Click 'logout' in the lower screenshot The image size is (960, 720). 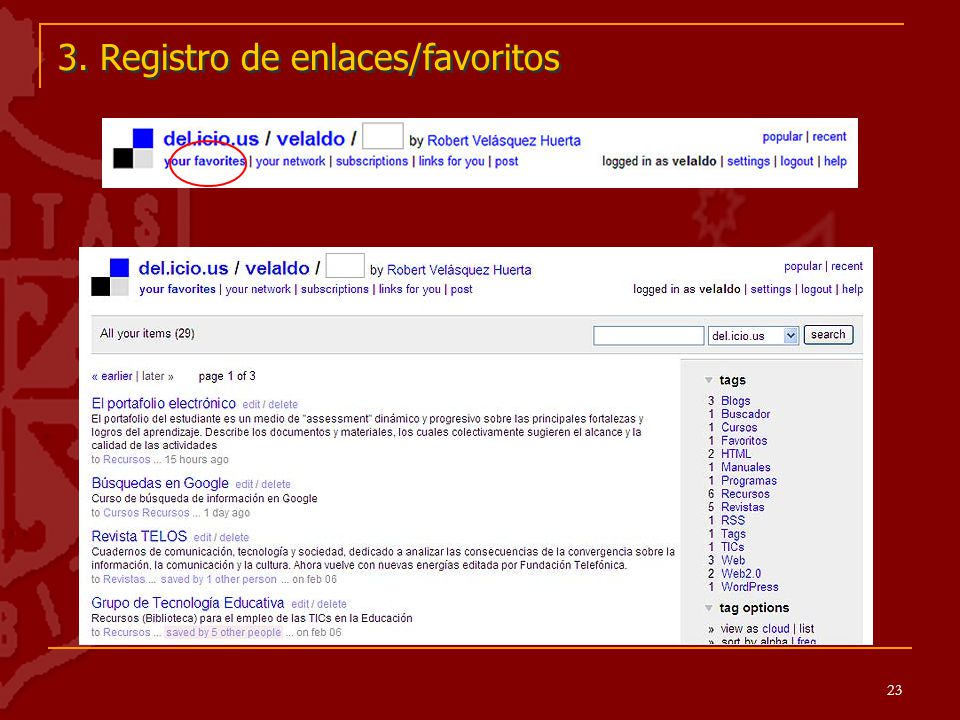pos(816,289)
